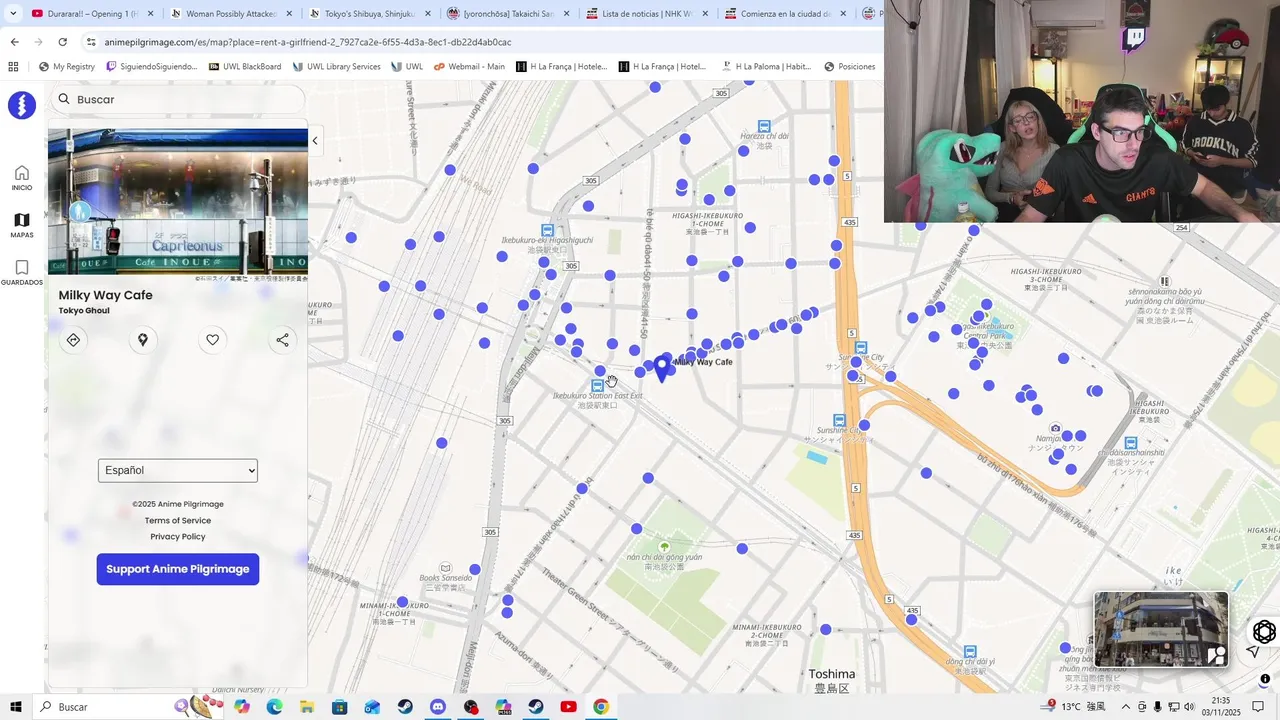Open the UWL Library Services bookmark

point(337,67)
